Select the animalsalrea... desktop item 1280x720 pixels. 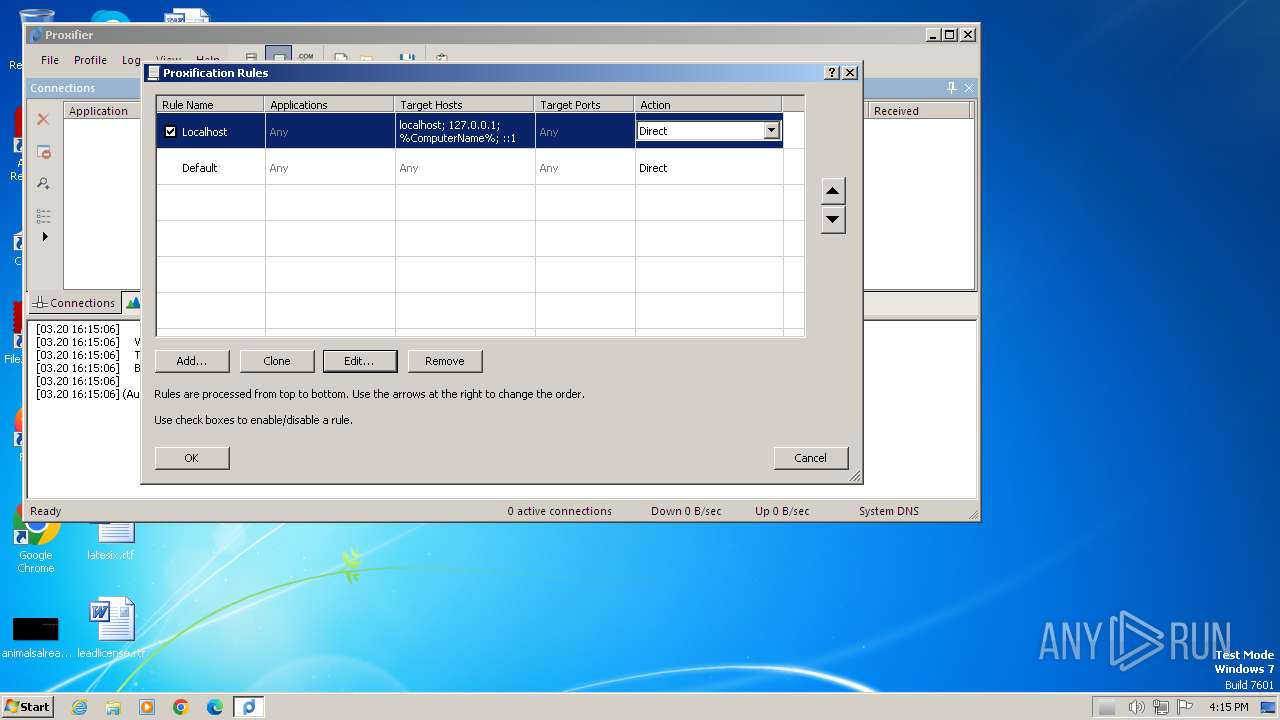point(36,637)
